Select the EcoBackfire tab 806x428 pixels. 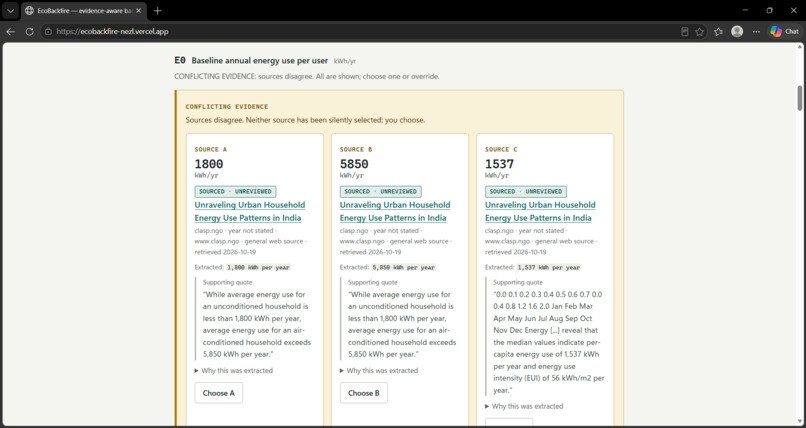[84, 11]
